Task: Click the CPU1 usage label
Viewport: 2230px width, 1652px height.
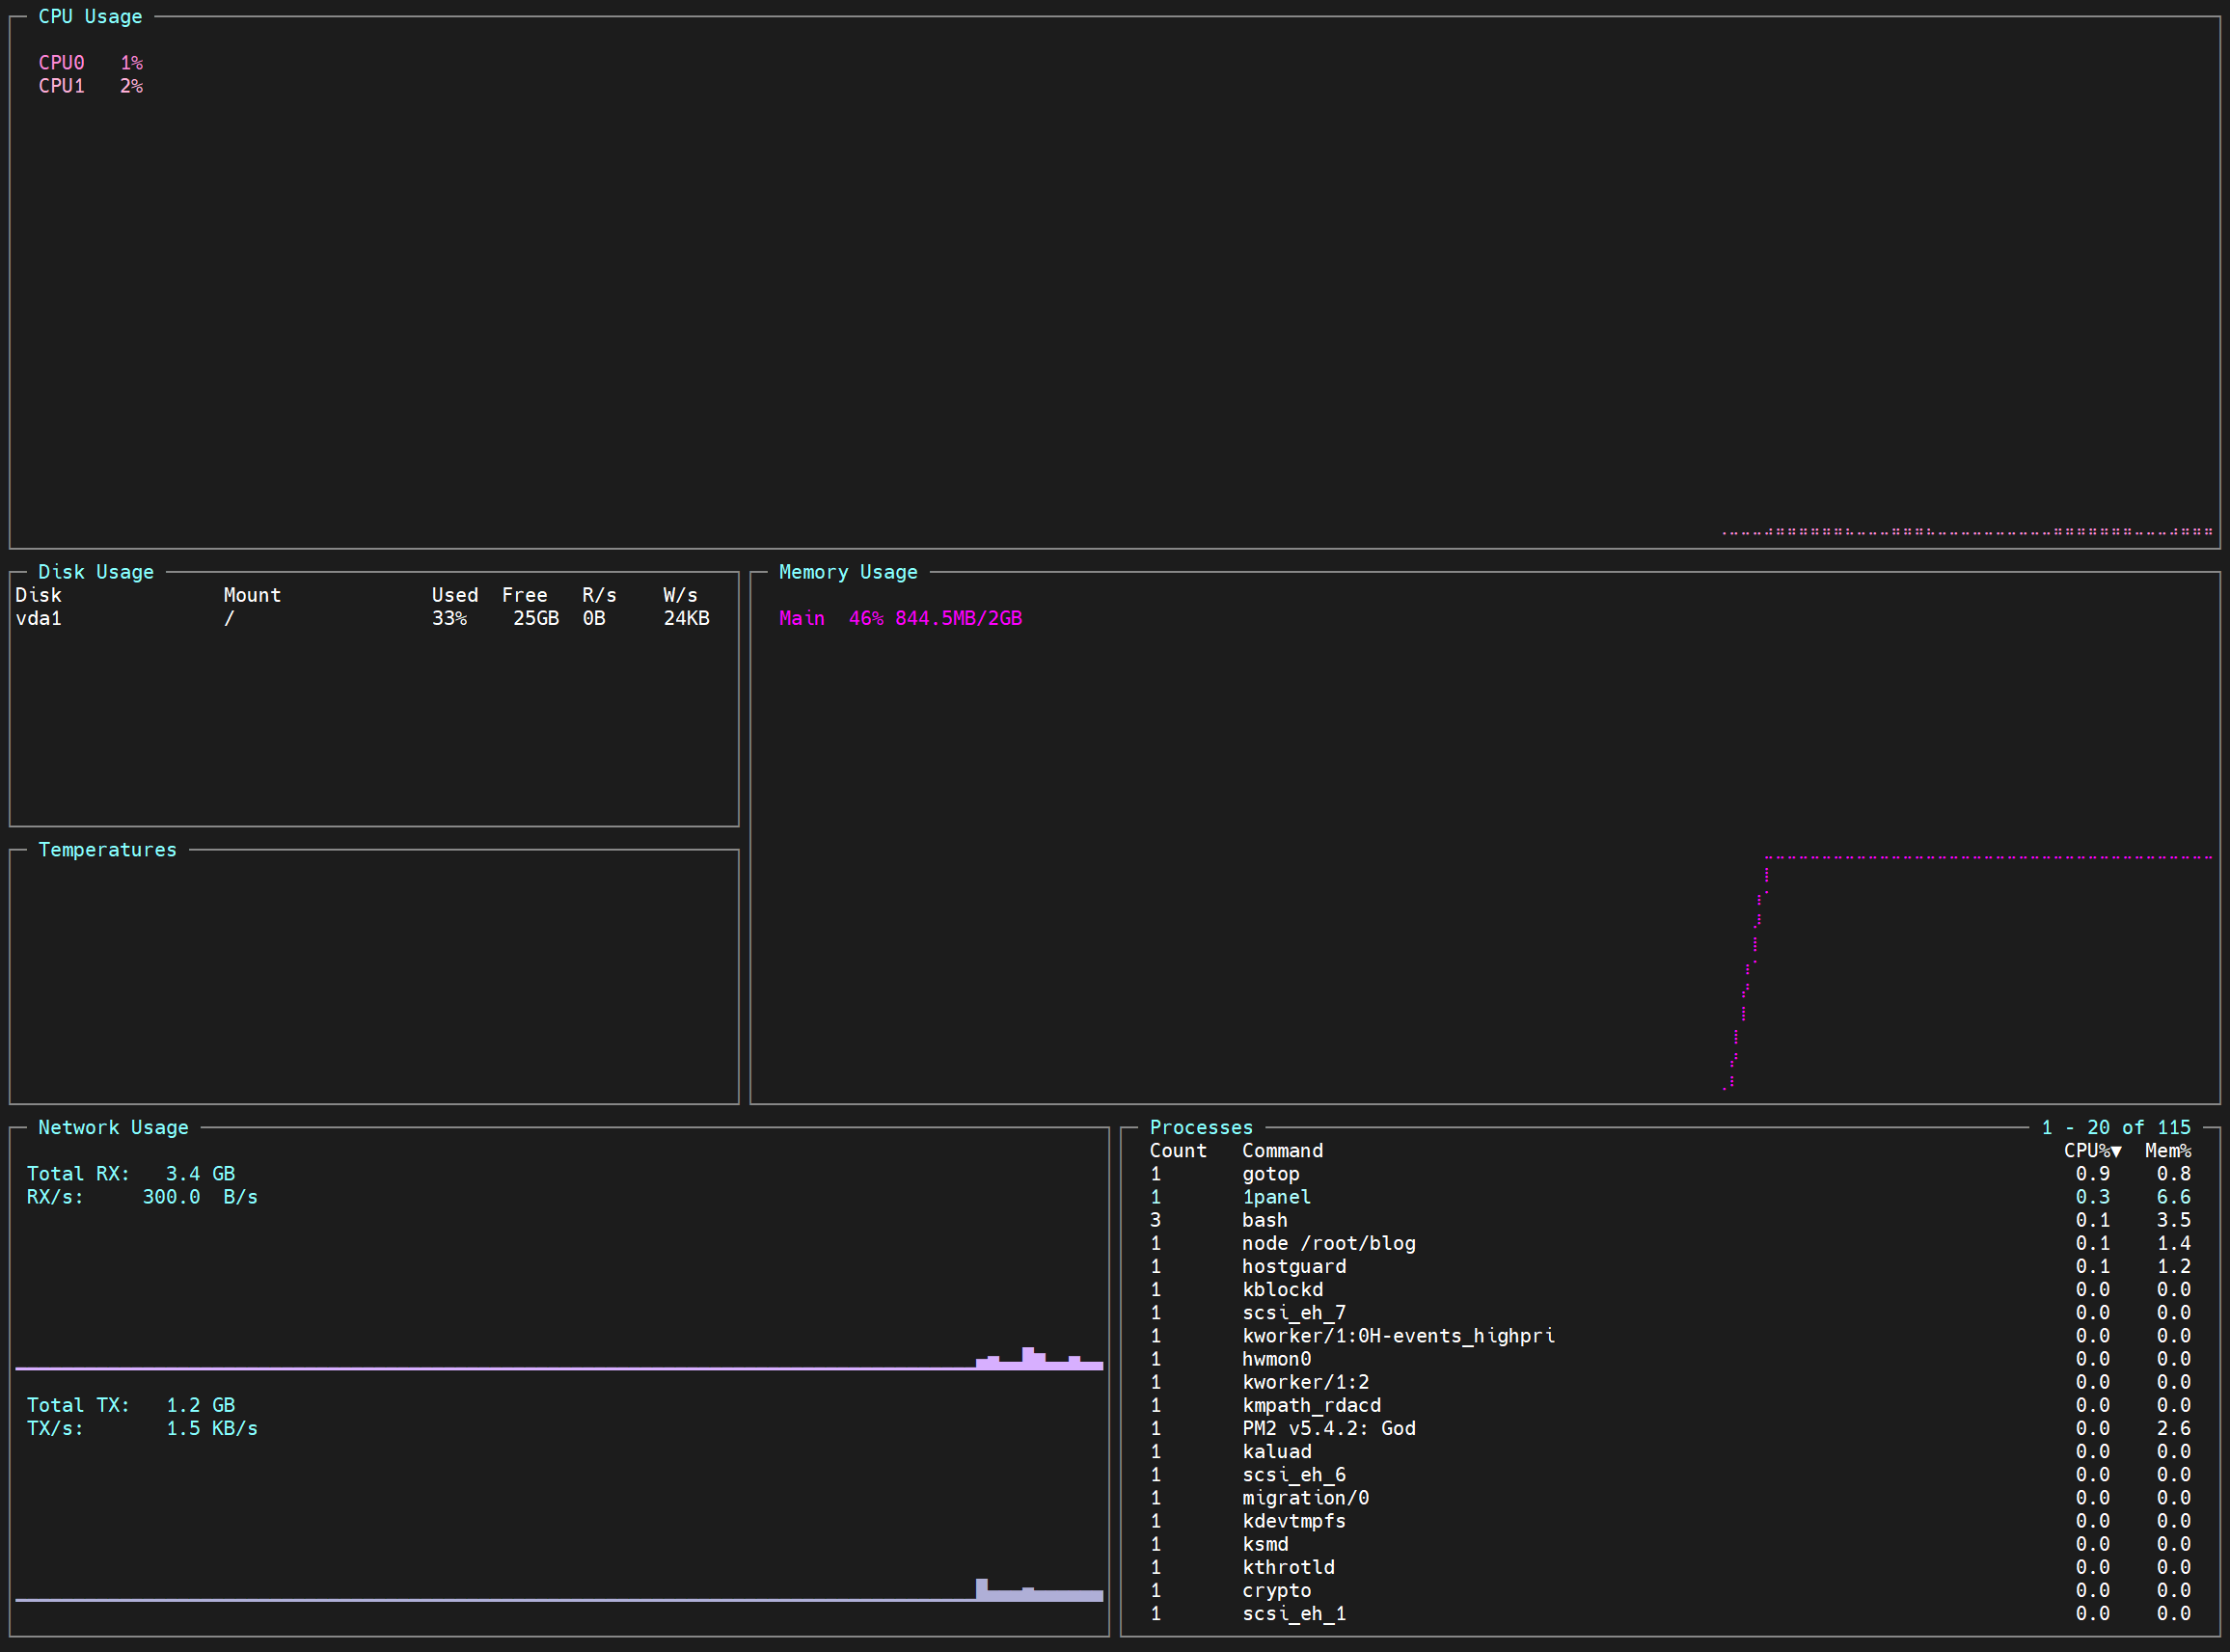Action: pyautogui.click(x=90, y=86)
